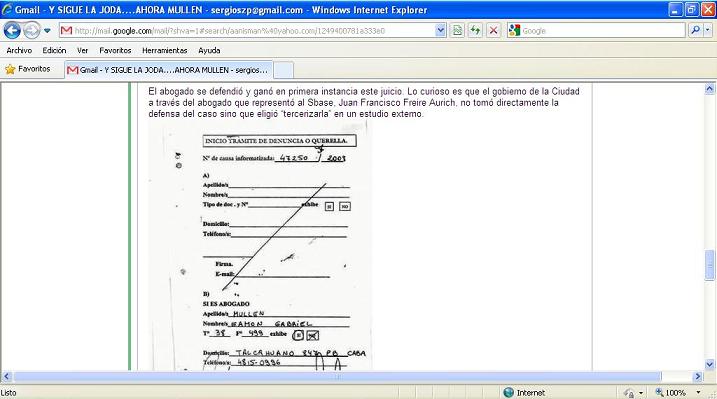Viewport: 717px width, 399px height.
Task: Click the Favoritos star button
Action: (27, 69)
